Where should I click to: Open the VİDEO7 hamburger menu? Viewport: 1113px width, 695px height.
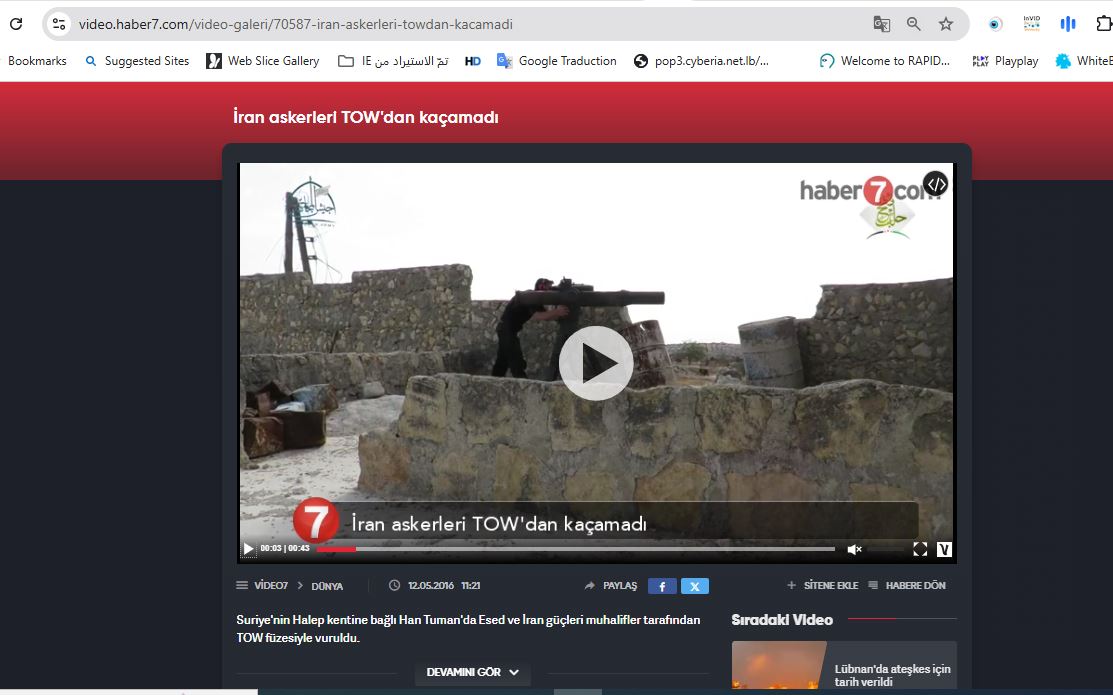pos(242,586)
